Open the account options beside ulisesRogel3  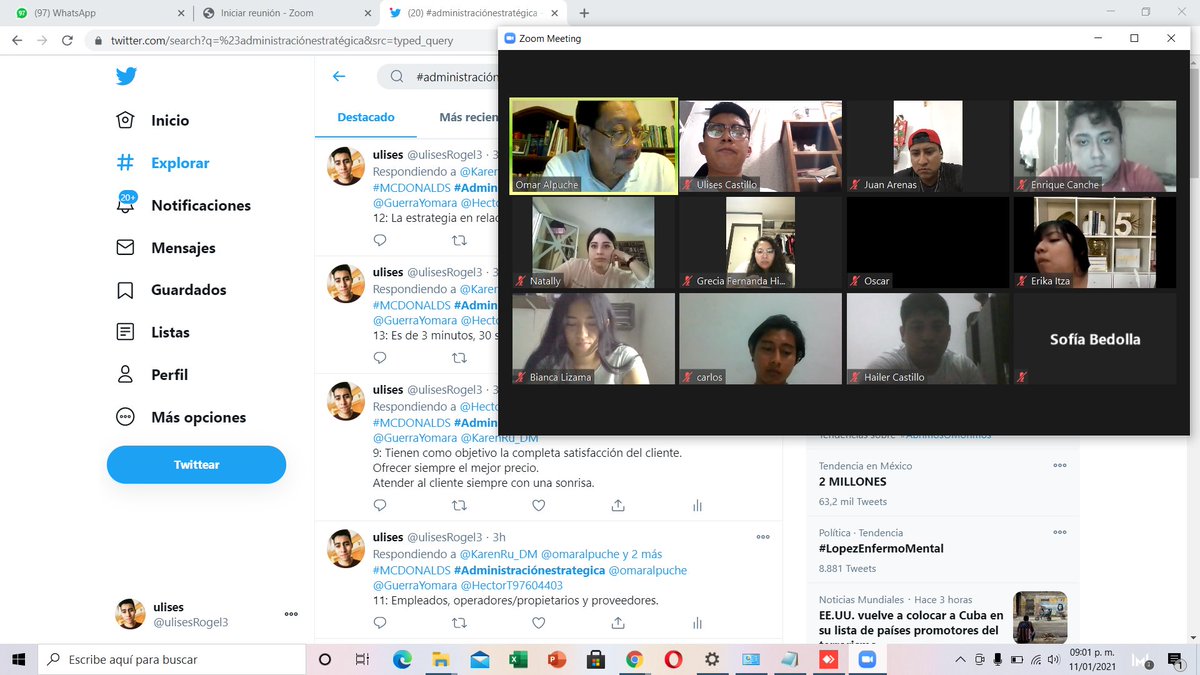pyautogui.click(x=290, y=615)
